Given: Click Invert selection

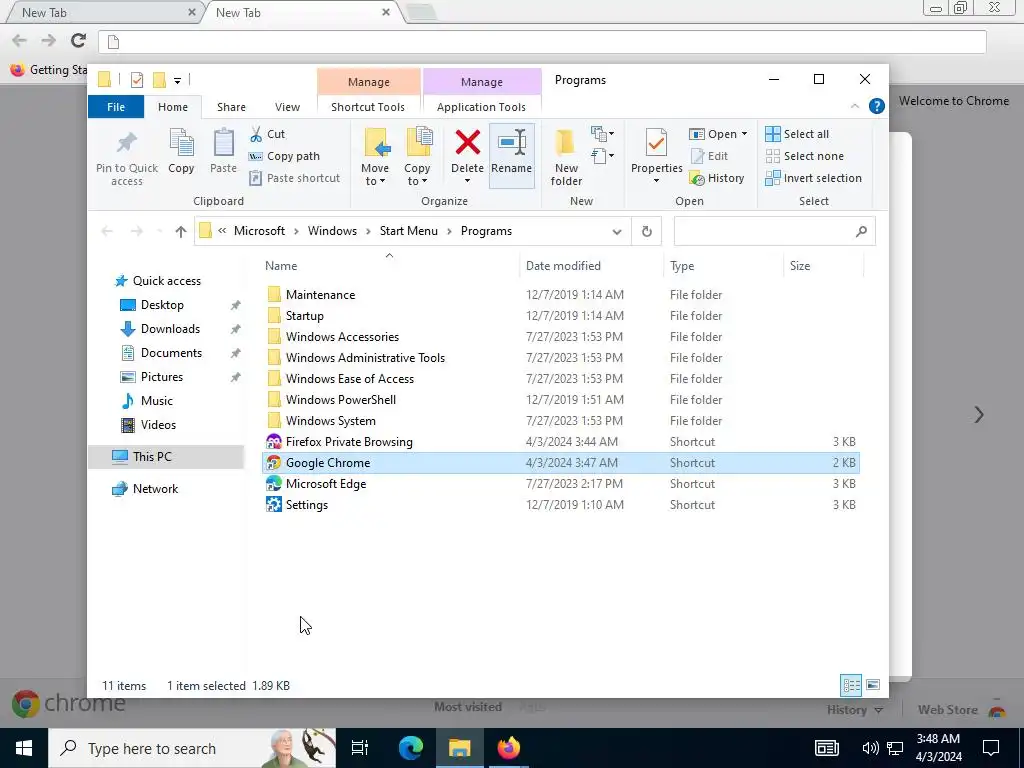Looking at the screenshot, I should point(814,178).
